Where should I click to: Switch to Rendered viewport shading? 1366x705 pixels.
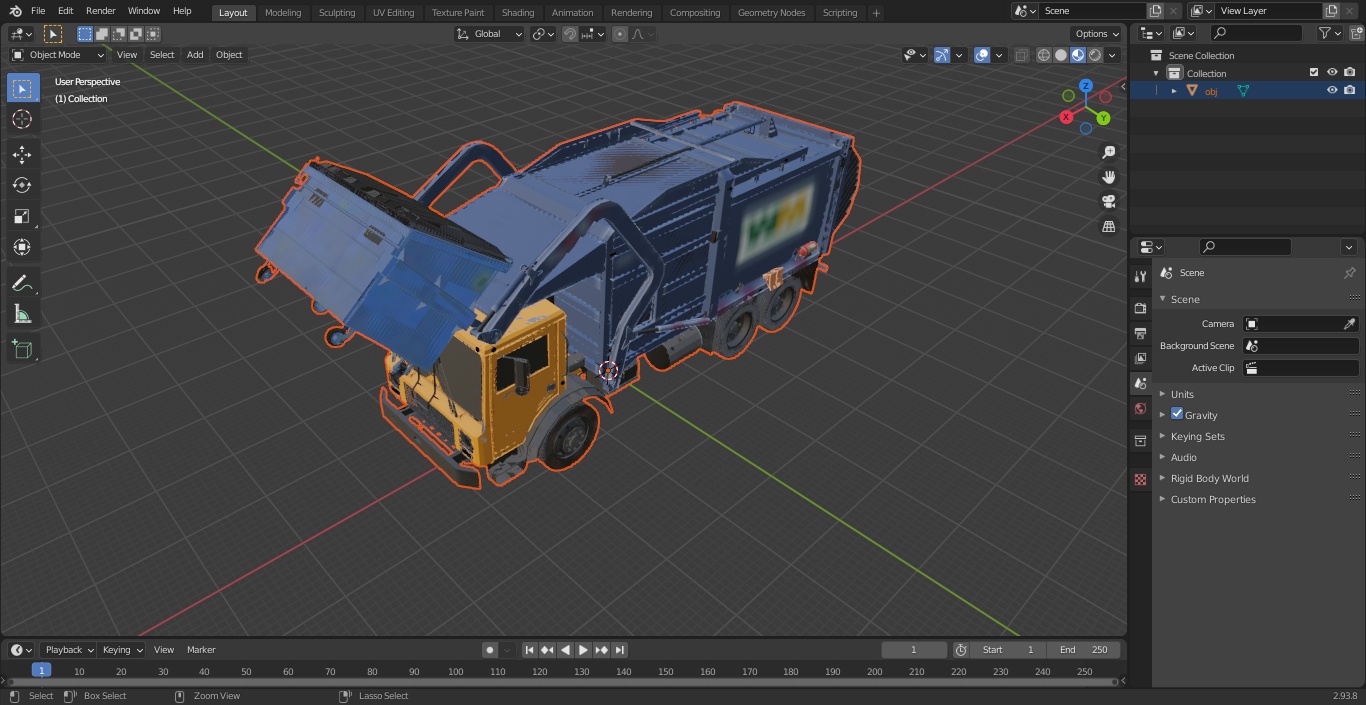(x=1095, y=55)
